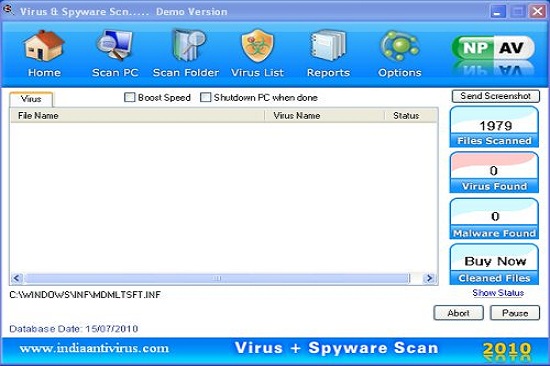The height and width of the screenshot is (366, 550).
Task: Visit www.indiaantivirus.com link
Action: (94, 348)
